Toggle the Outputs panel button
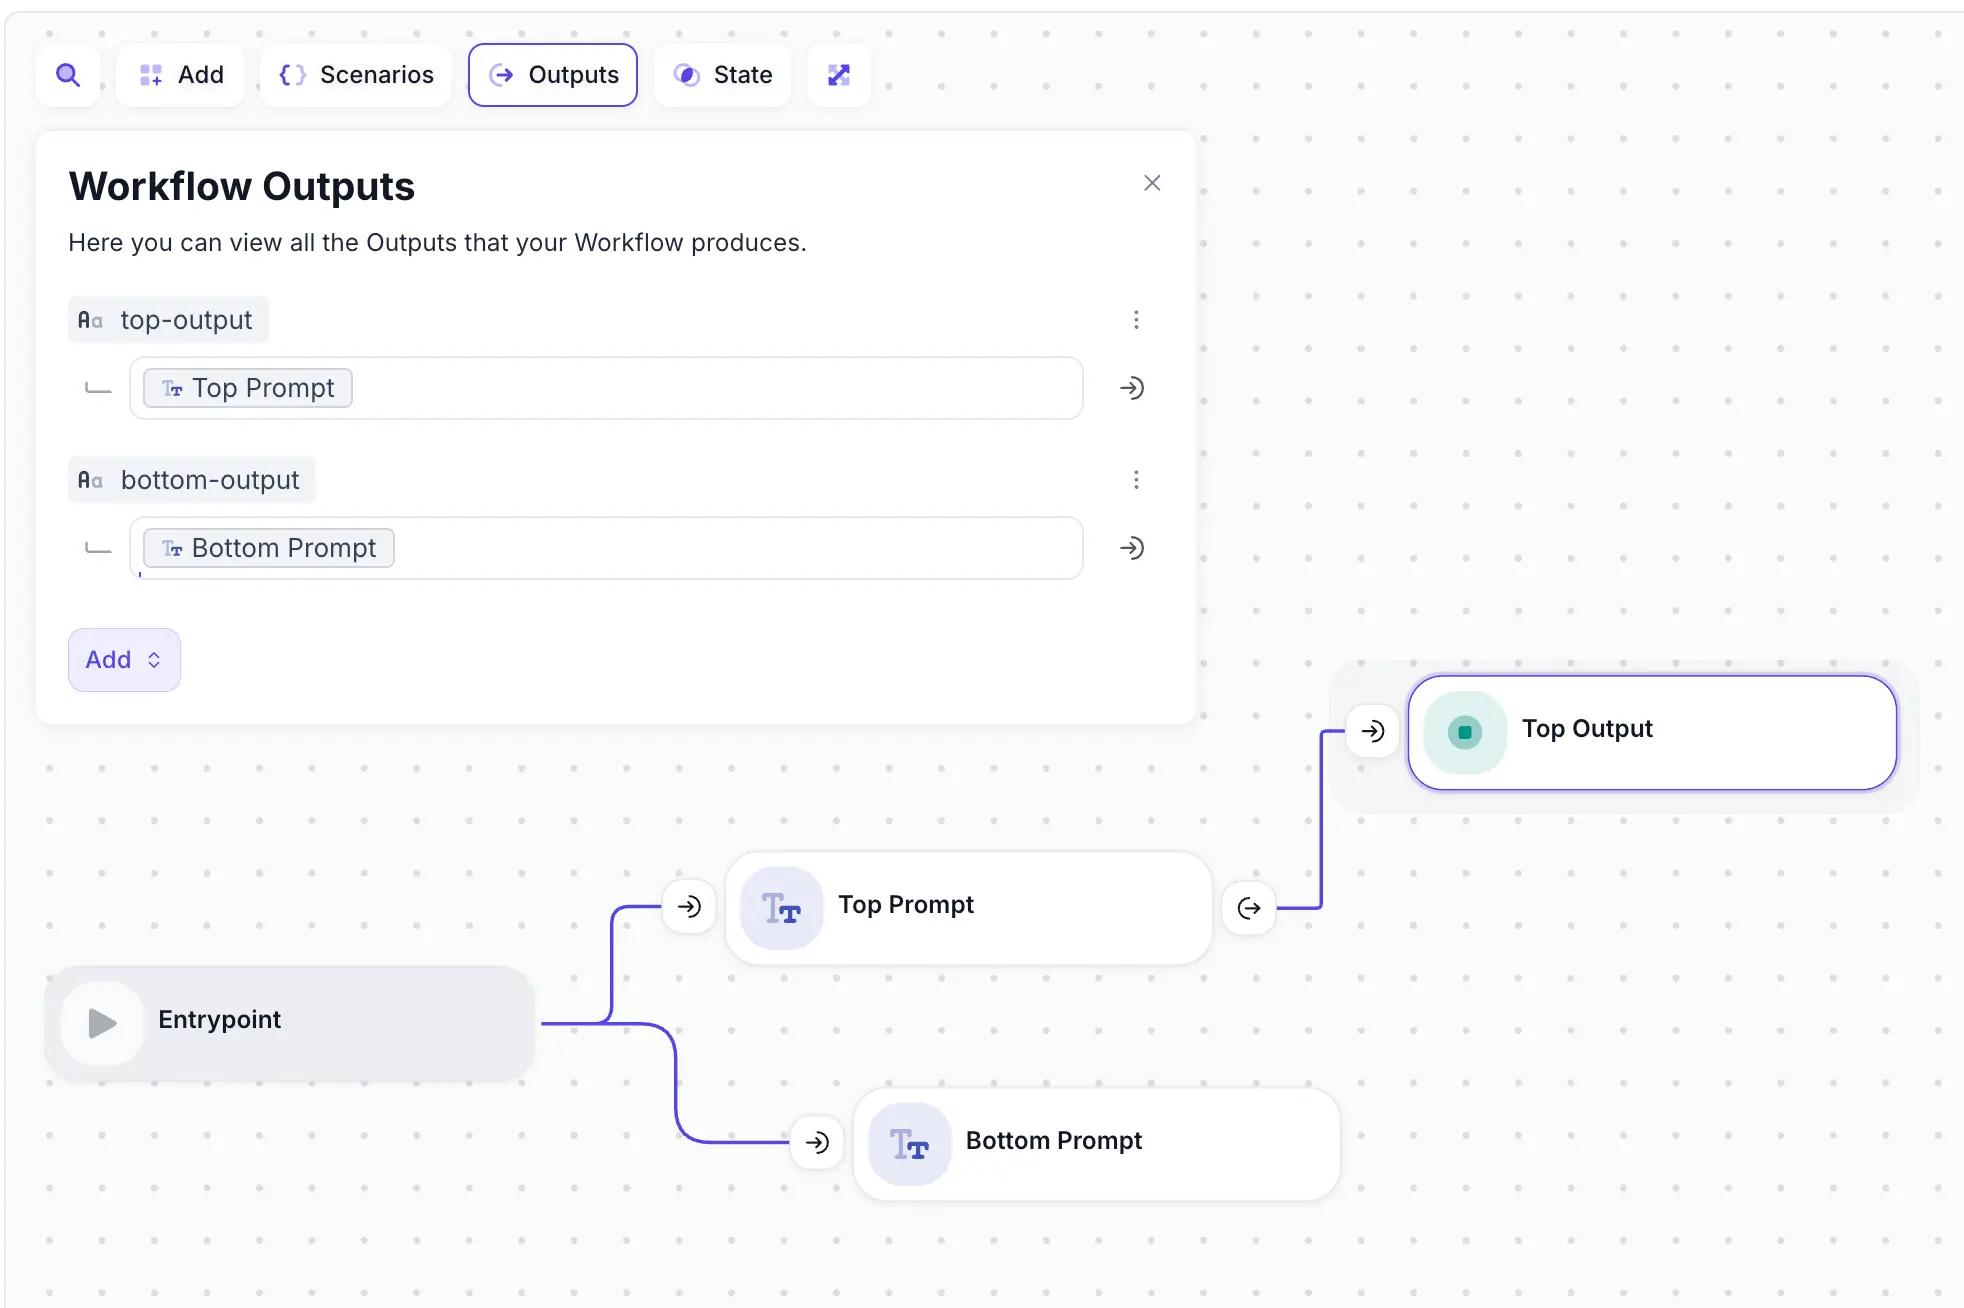 pos(553,75)
